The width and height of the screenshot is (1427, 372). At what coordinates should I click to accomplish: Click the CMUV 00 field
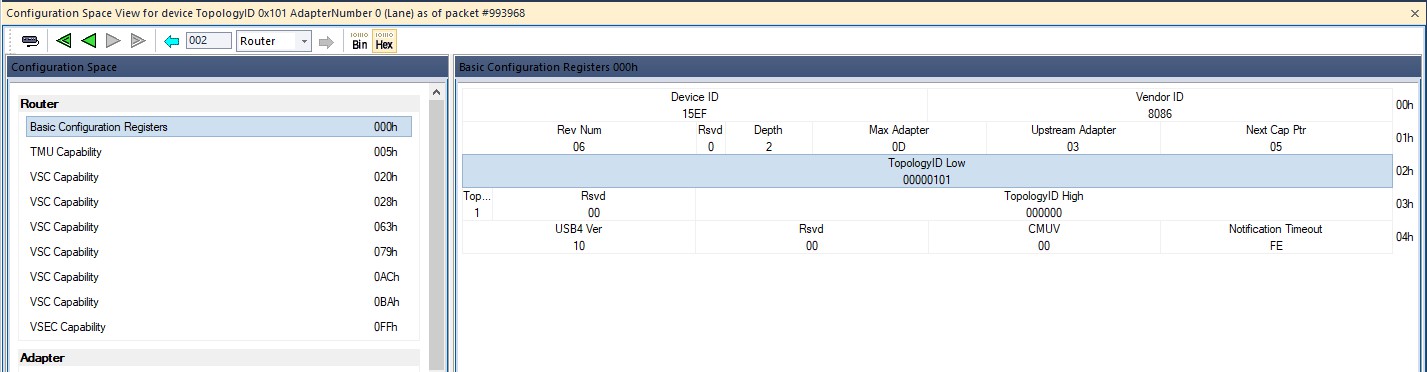[1044, 237]
